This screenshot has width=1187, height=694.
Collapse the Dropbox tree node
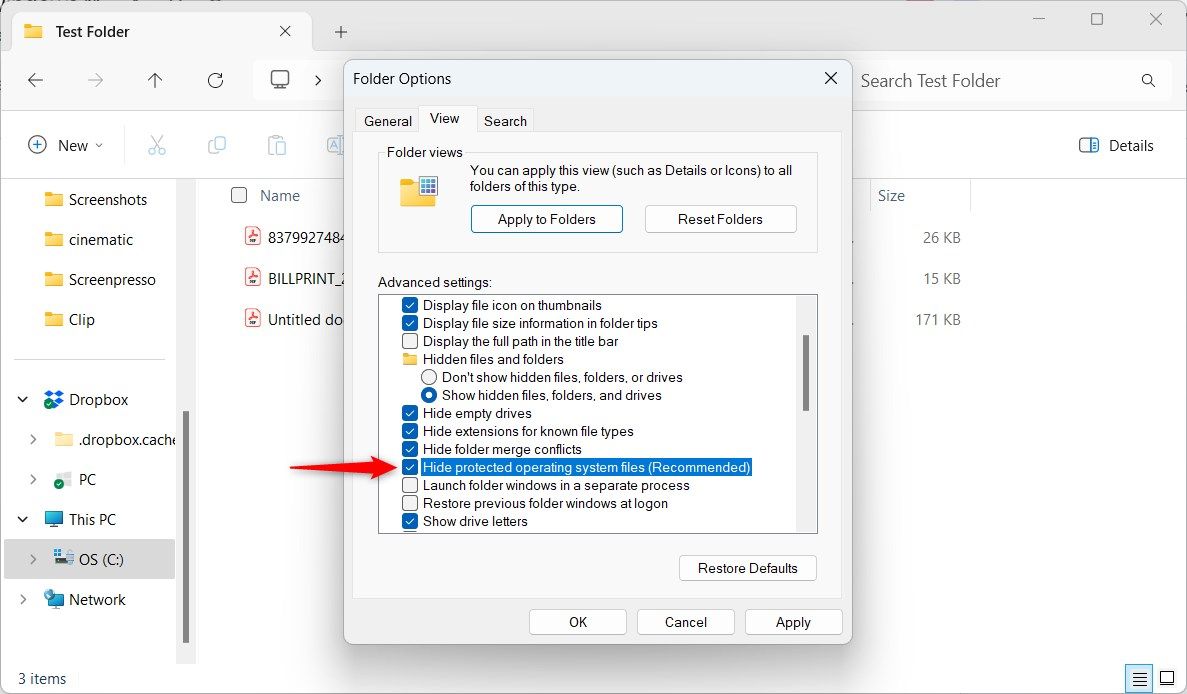coord(23,400)
